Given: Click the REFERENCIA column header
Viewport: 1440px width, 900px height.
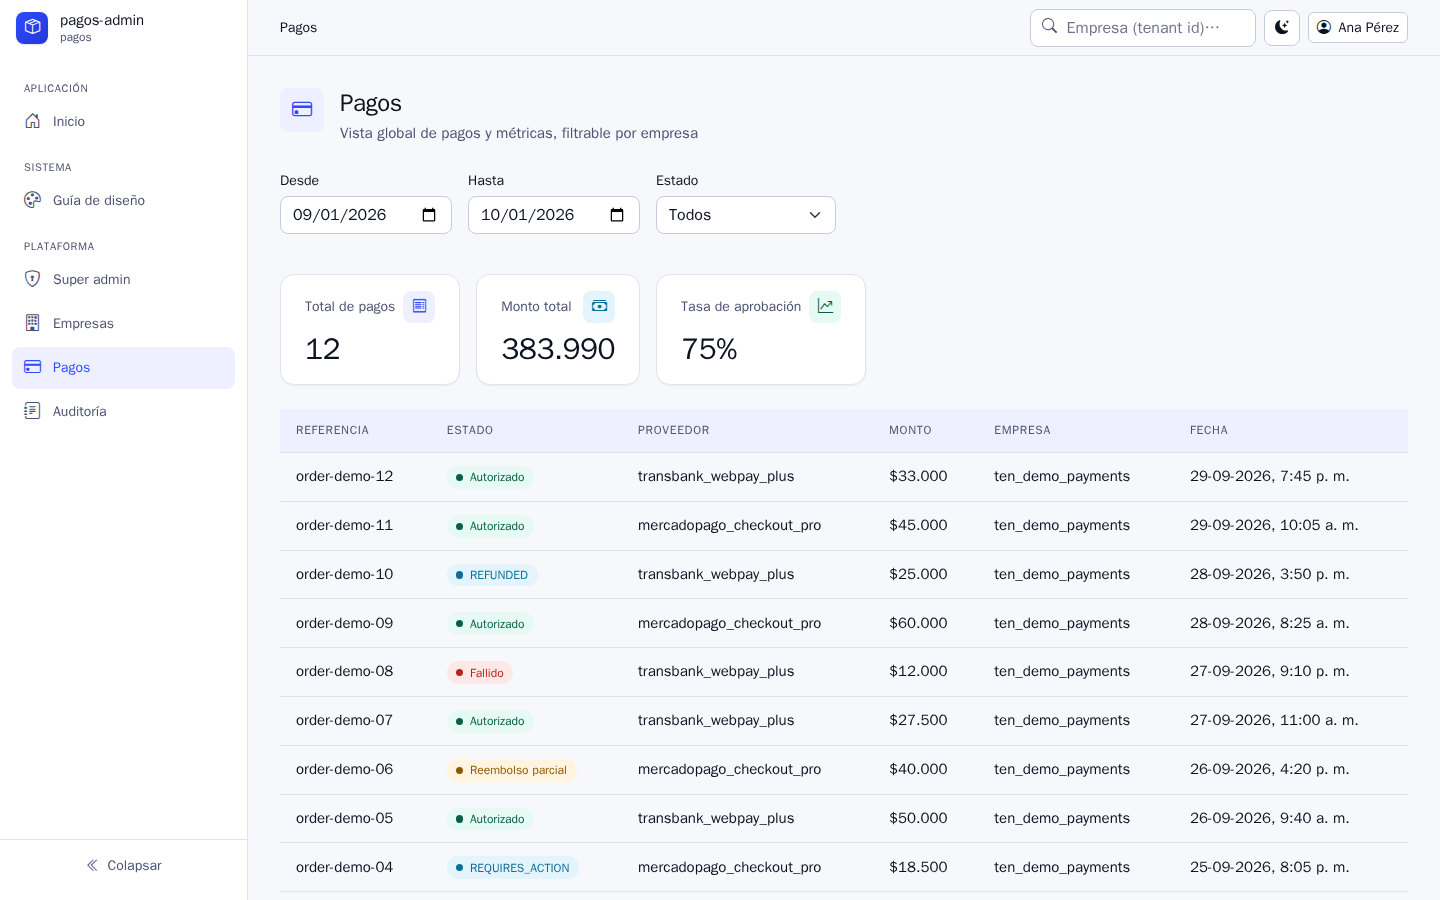Looking at the screenshot, I should coord(332,430).
